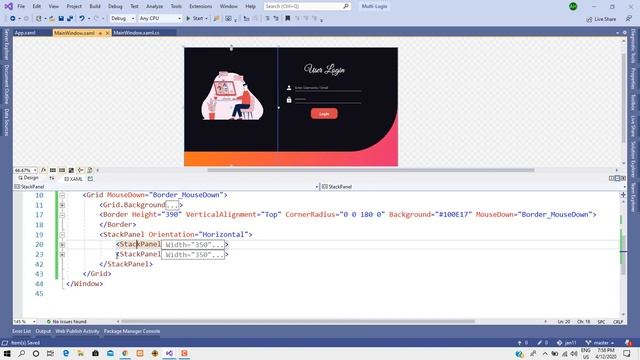Expand the collapsed StackPanel on line 20

coord(62,244)
